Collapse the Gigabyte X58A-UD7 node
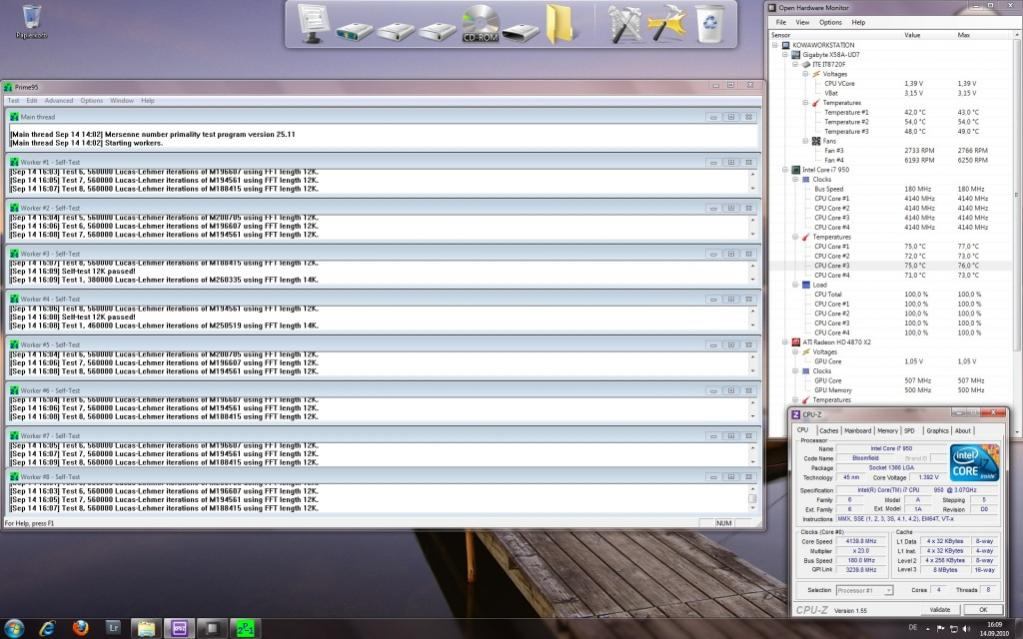1023x639 pixels. pyautogui.click(x=785, y=55)
